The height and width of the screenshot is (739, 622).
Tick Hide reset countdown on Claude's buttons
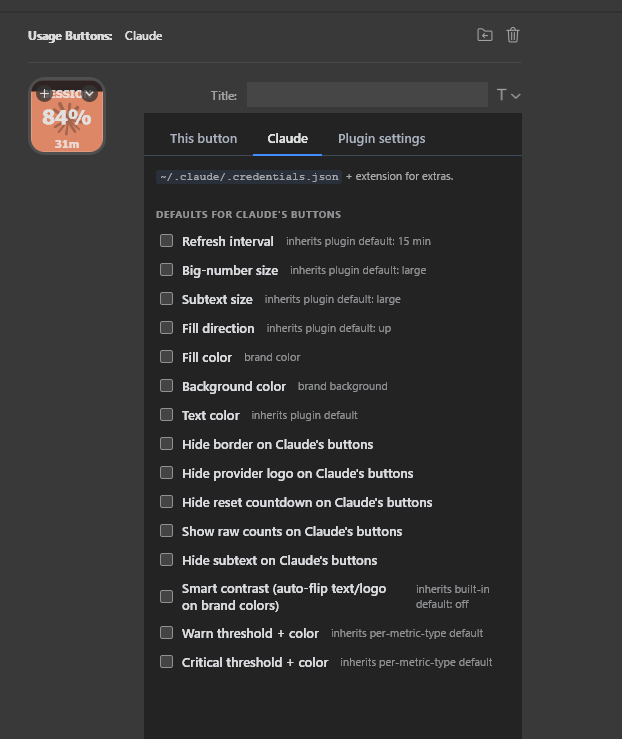coord(166,501)
